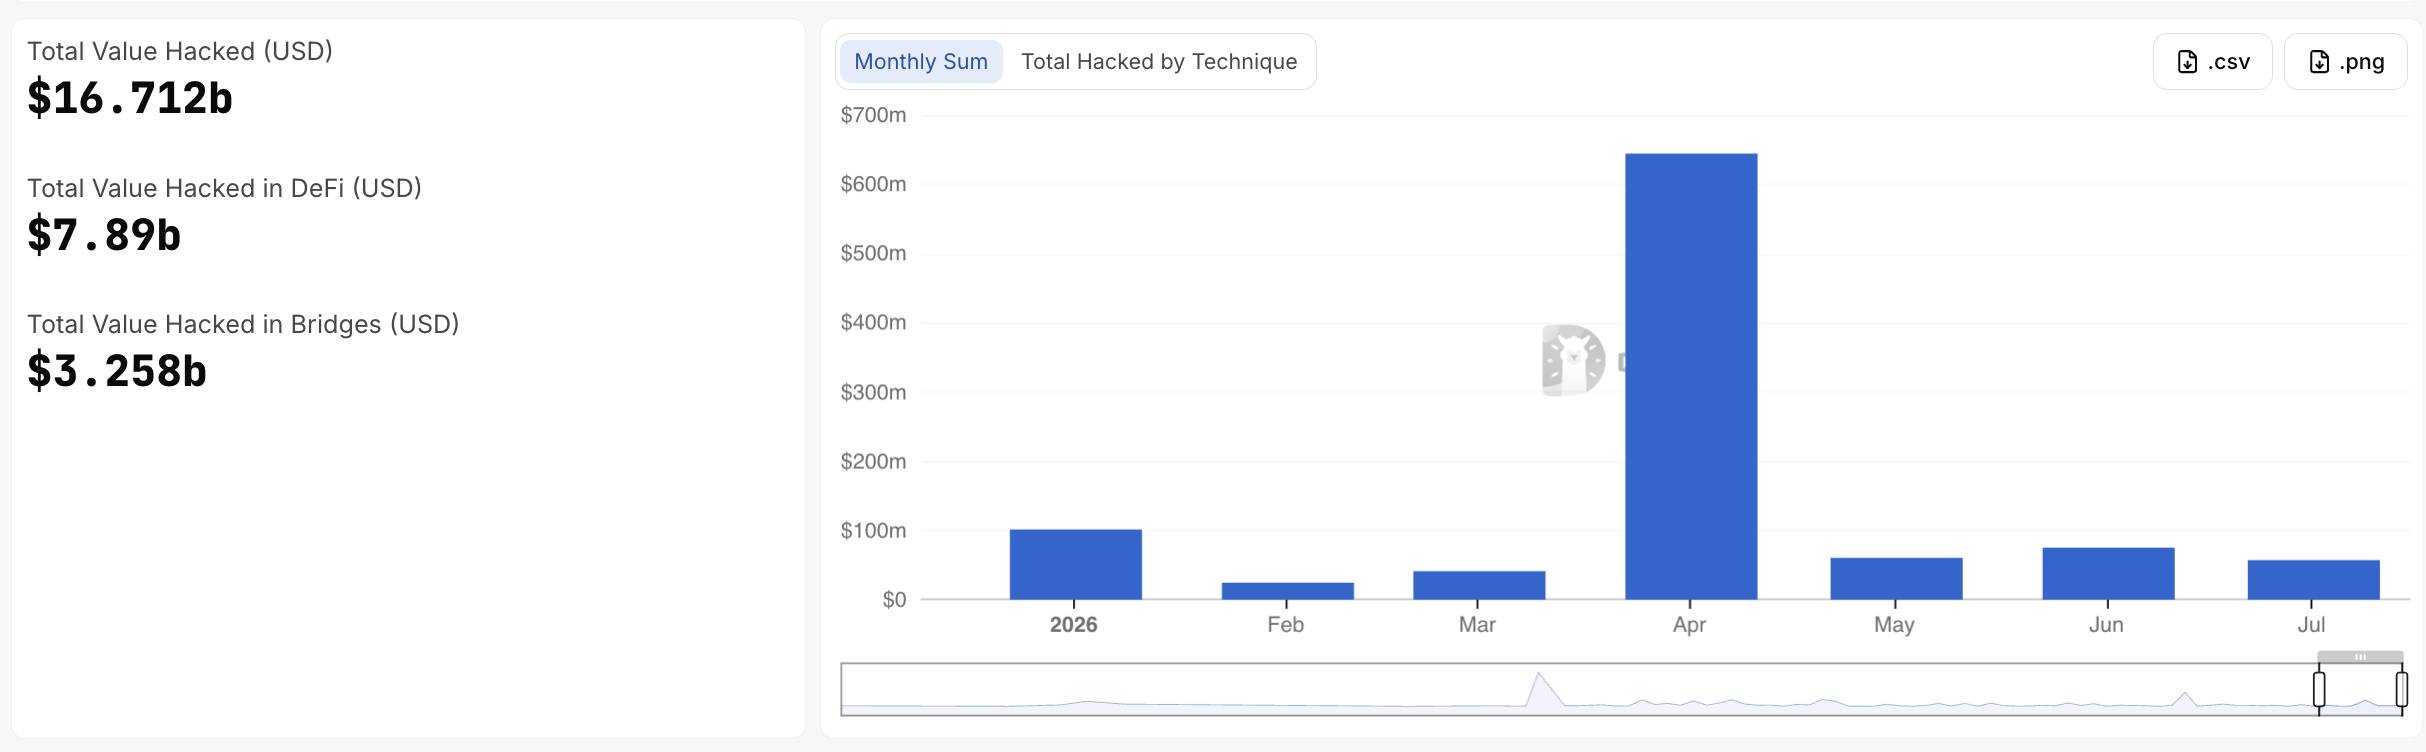This screenshot has width=2426, height=752.
Task: Click the .csv download file icon
Action: click(x=2187, y=62)
